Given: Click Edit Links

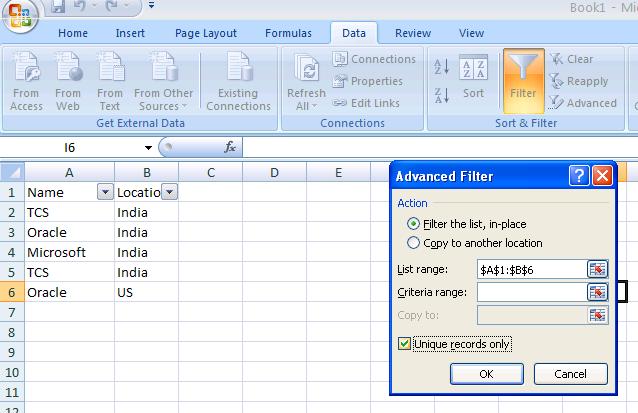Looking at the screenshot, I should coord(366,103).
